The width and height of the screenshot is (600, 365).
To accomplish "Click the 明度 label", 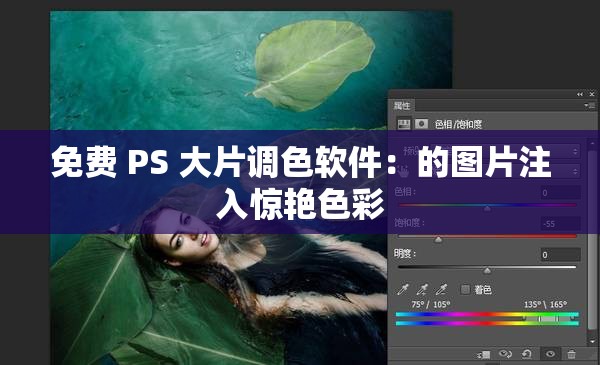I will [405, 253].
